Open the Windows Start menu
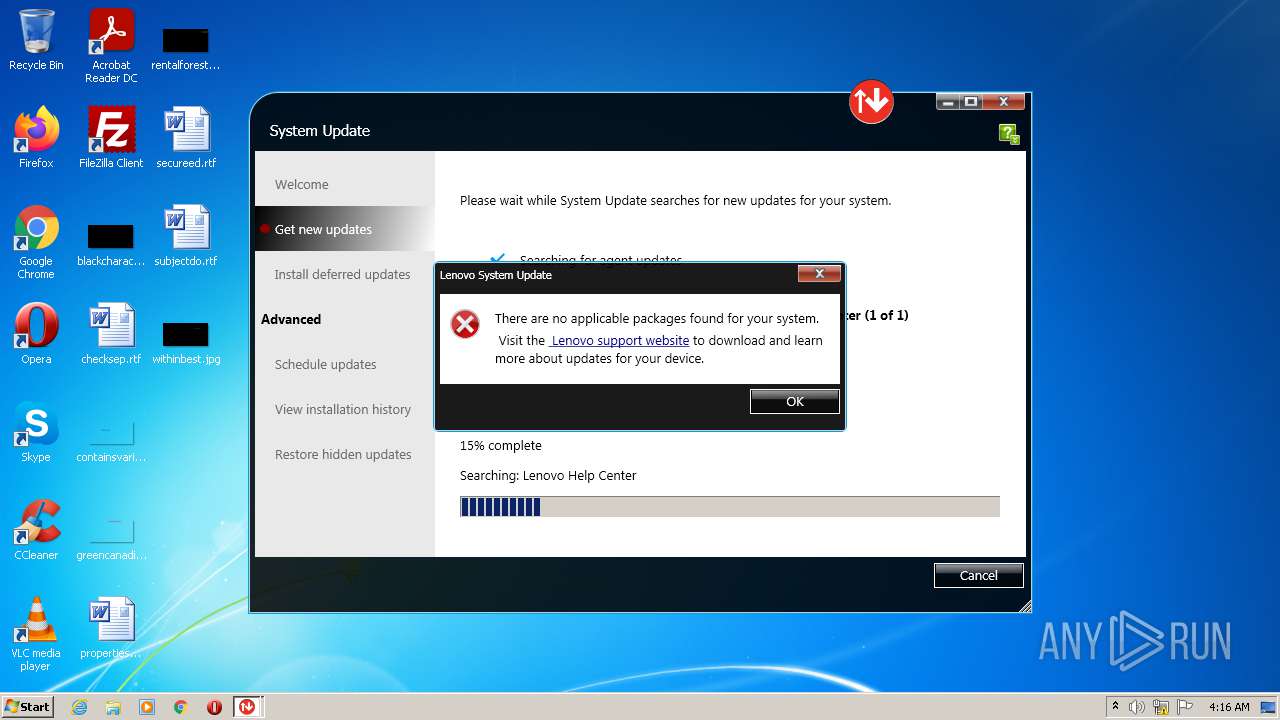Image resolution: width=1280 pixels, height=720 pixels. 27,706
